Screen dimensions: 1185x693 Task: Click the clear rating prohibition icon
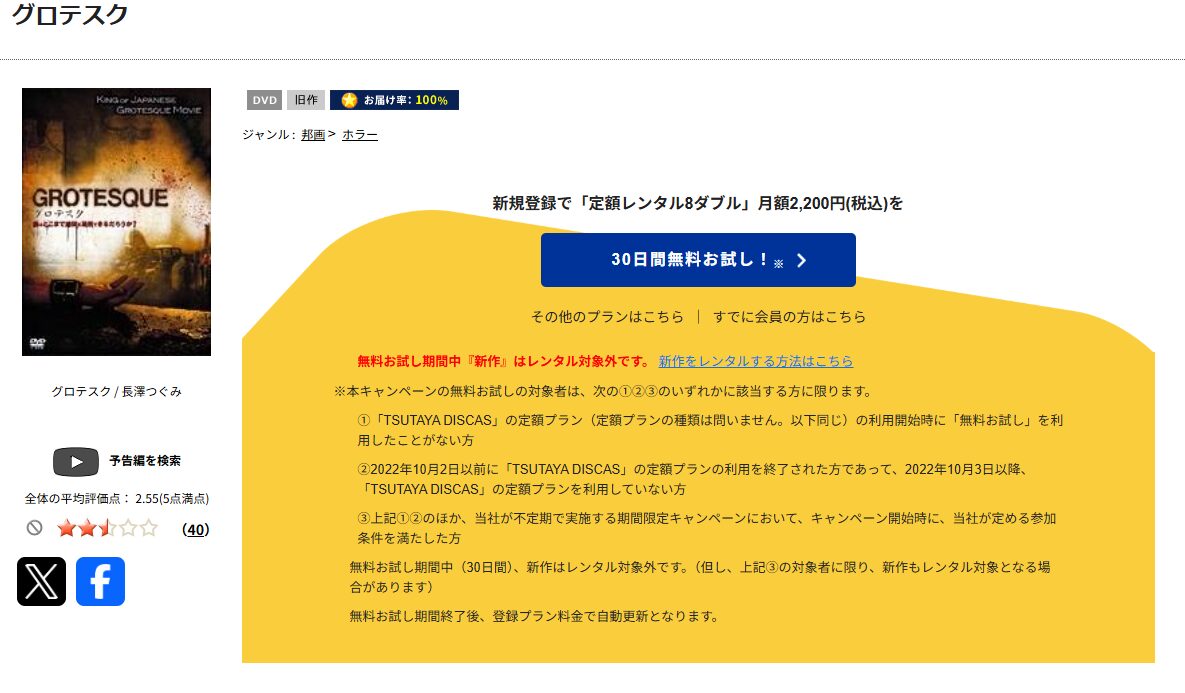(x=34, y=527)
